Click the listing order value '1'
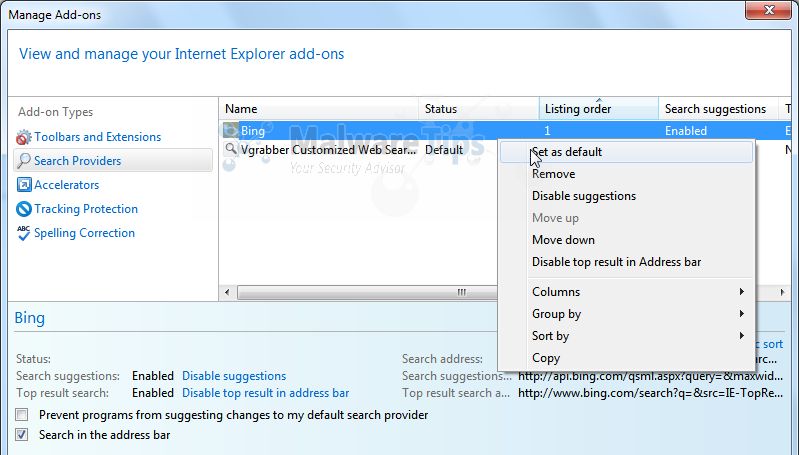 (x=547, y=131)
